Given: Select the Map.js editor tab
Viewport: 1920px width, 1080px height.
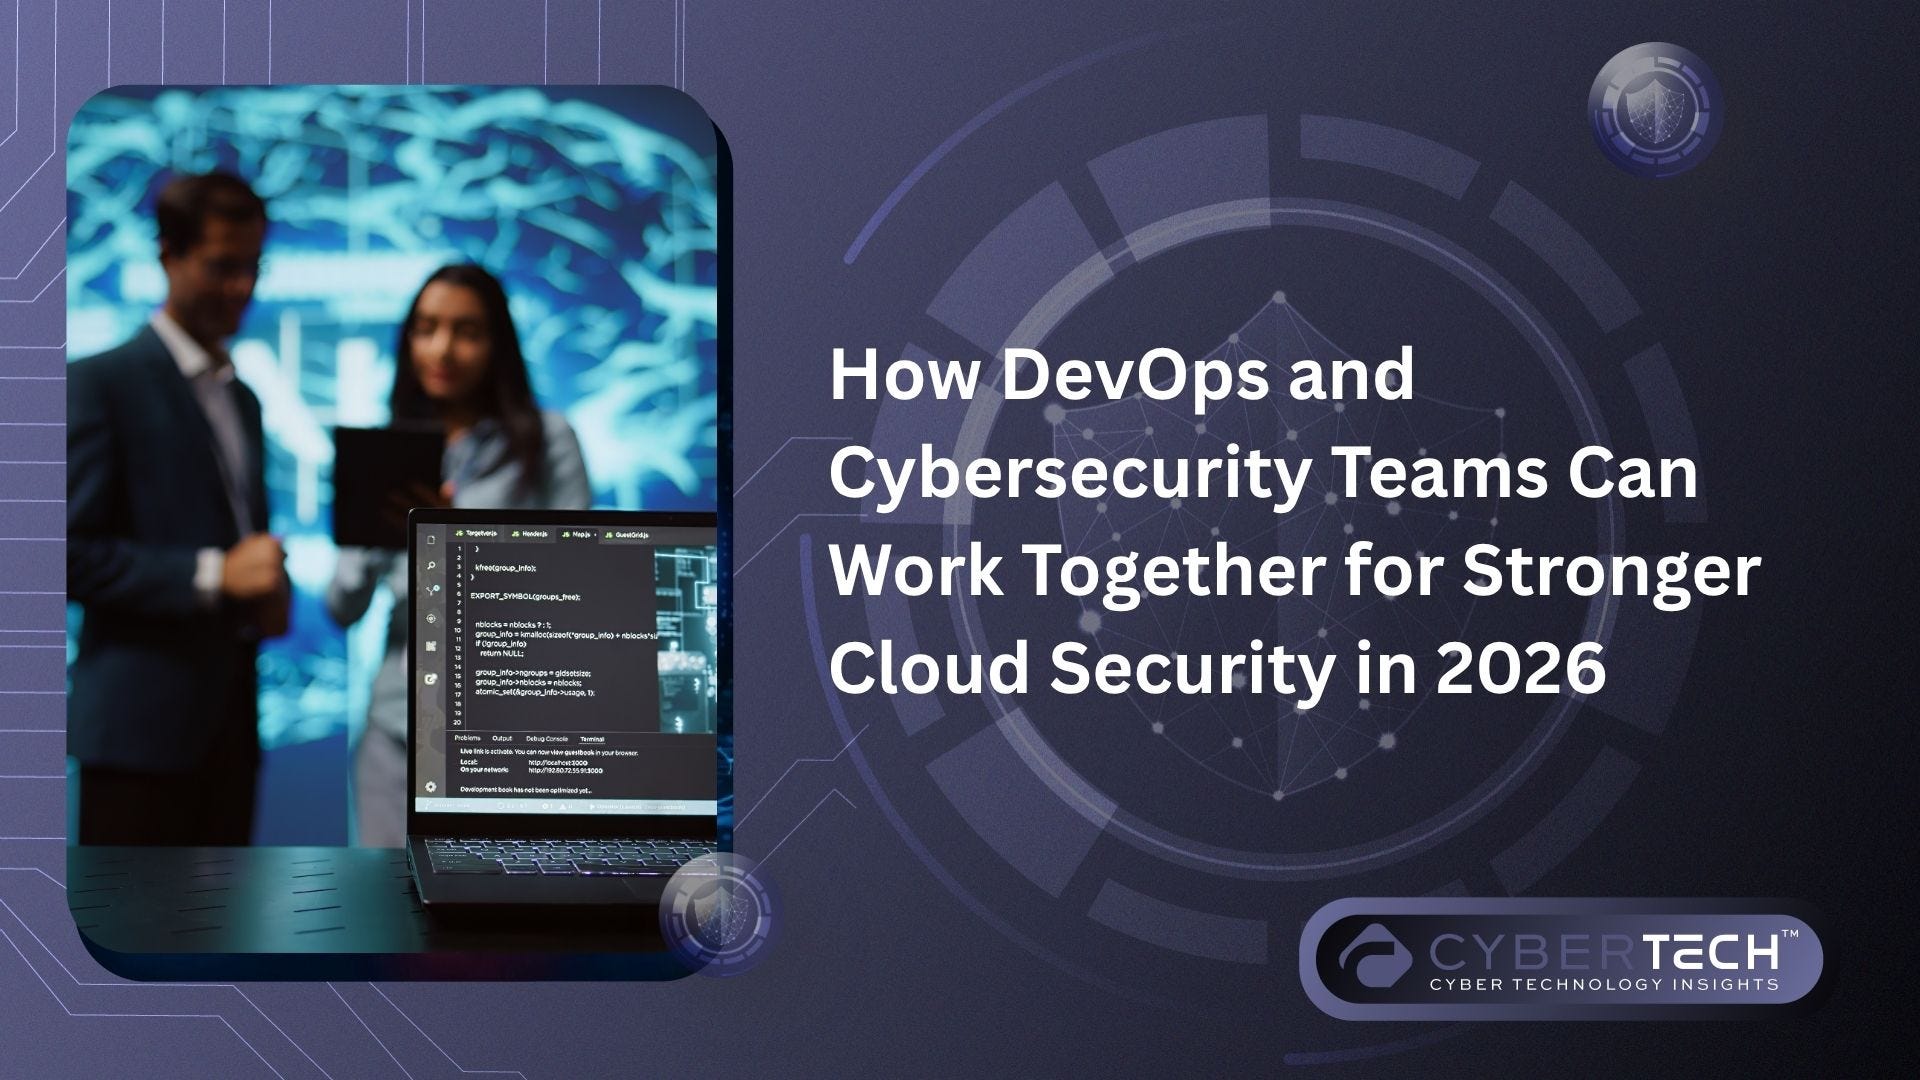Looking at the screenshot, I should (x=578, y=535).
